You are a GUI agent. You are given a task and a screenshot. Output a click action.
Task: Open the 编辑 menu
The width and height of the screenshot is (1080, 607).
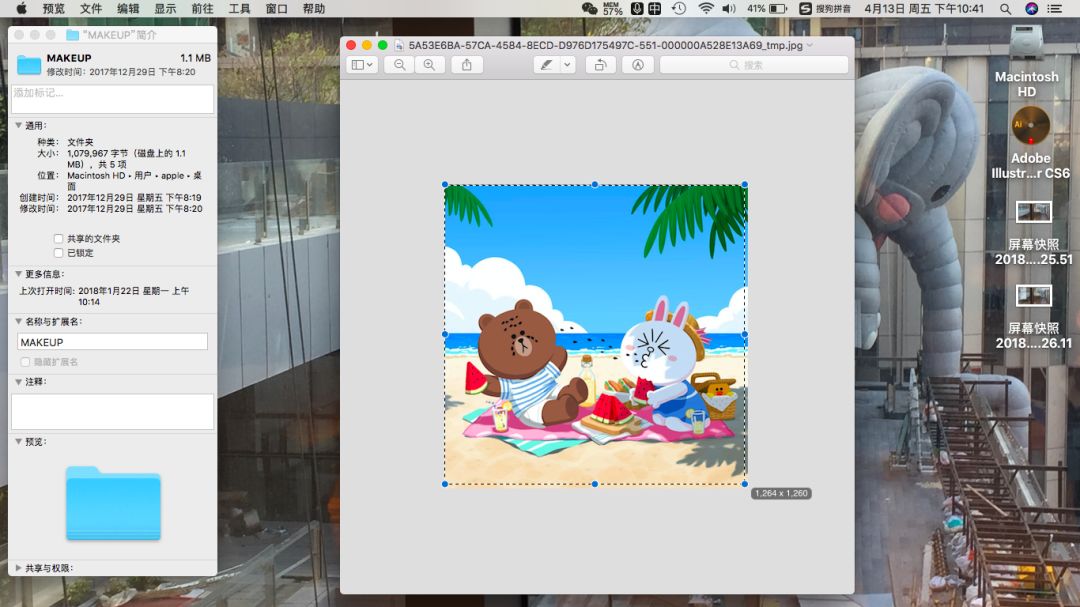click(128, 8)
